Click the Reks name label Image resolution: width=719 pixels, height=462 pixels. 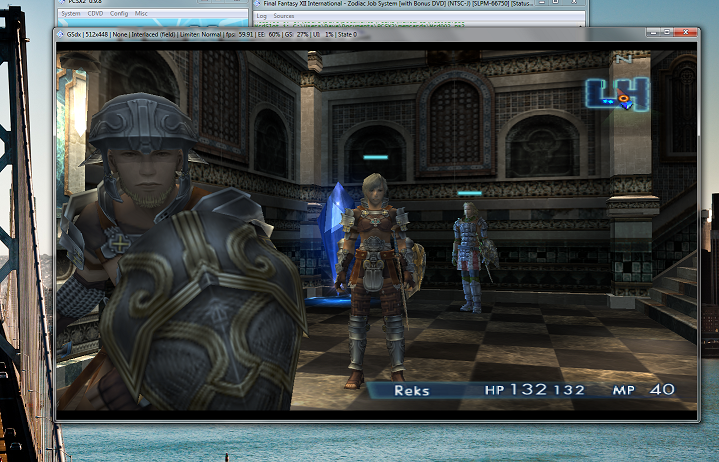tap(412, 390)
